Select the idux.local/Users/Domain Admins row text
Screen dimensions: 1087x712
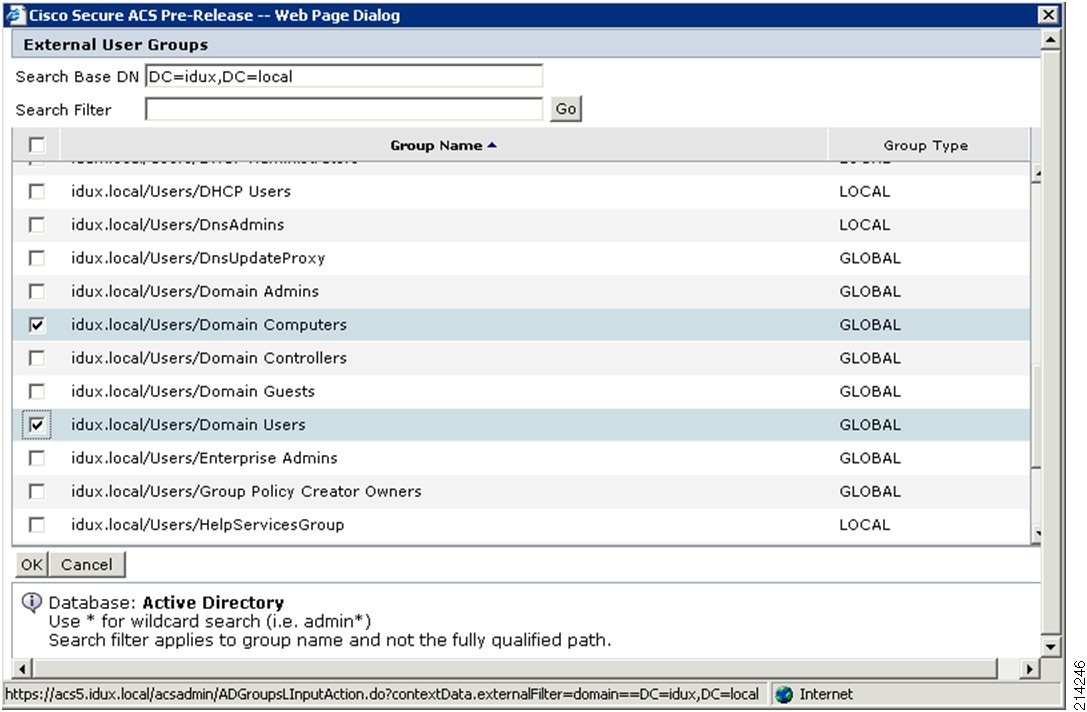pos(195,291)
